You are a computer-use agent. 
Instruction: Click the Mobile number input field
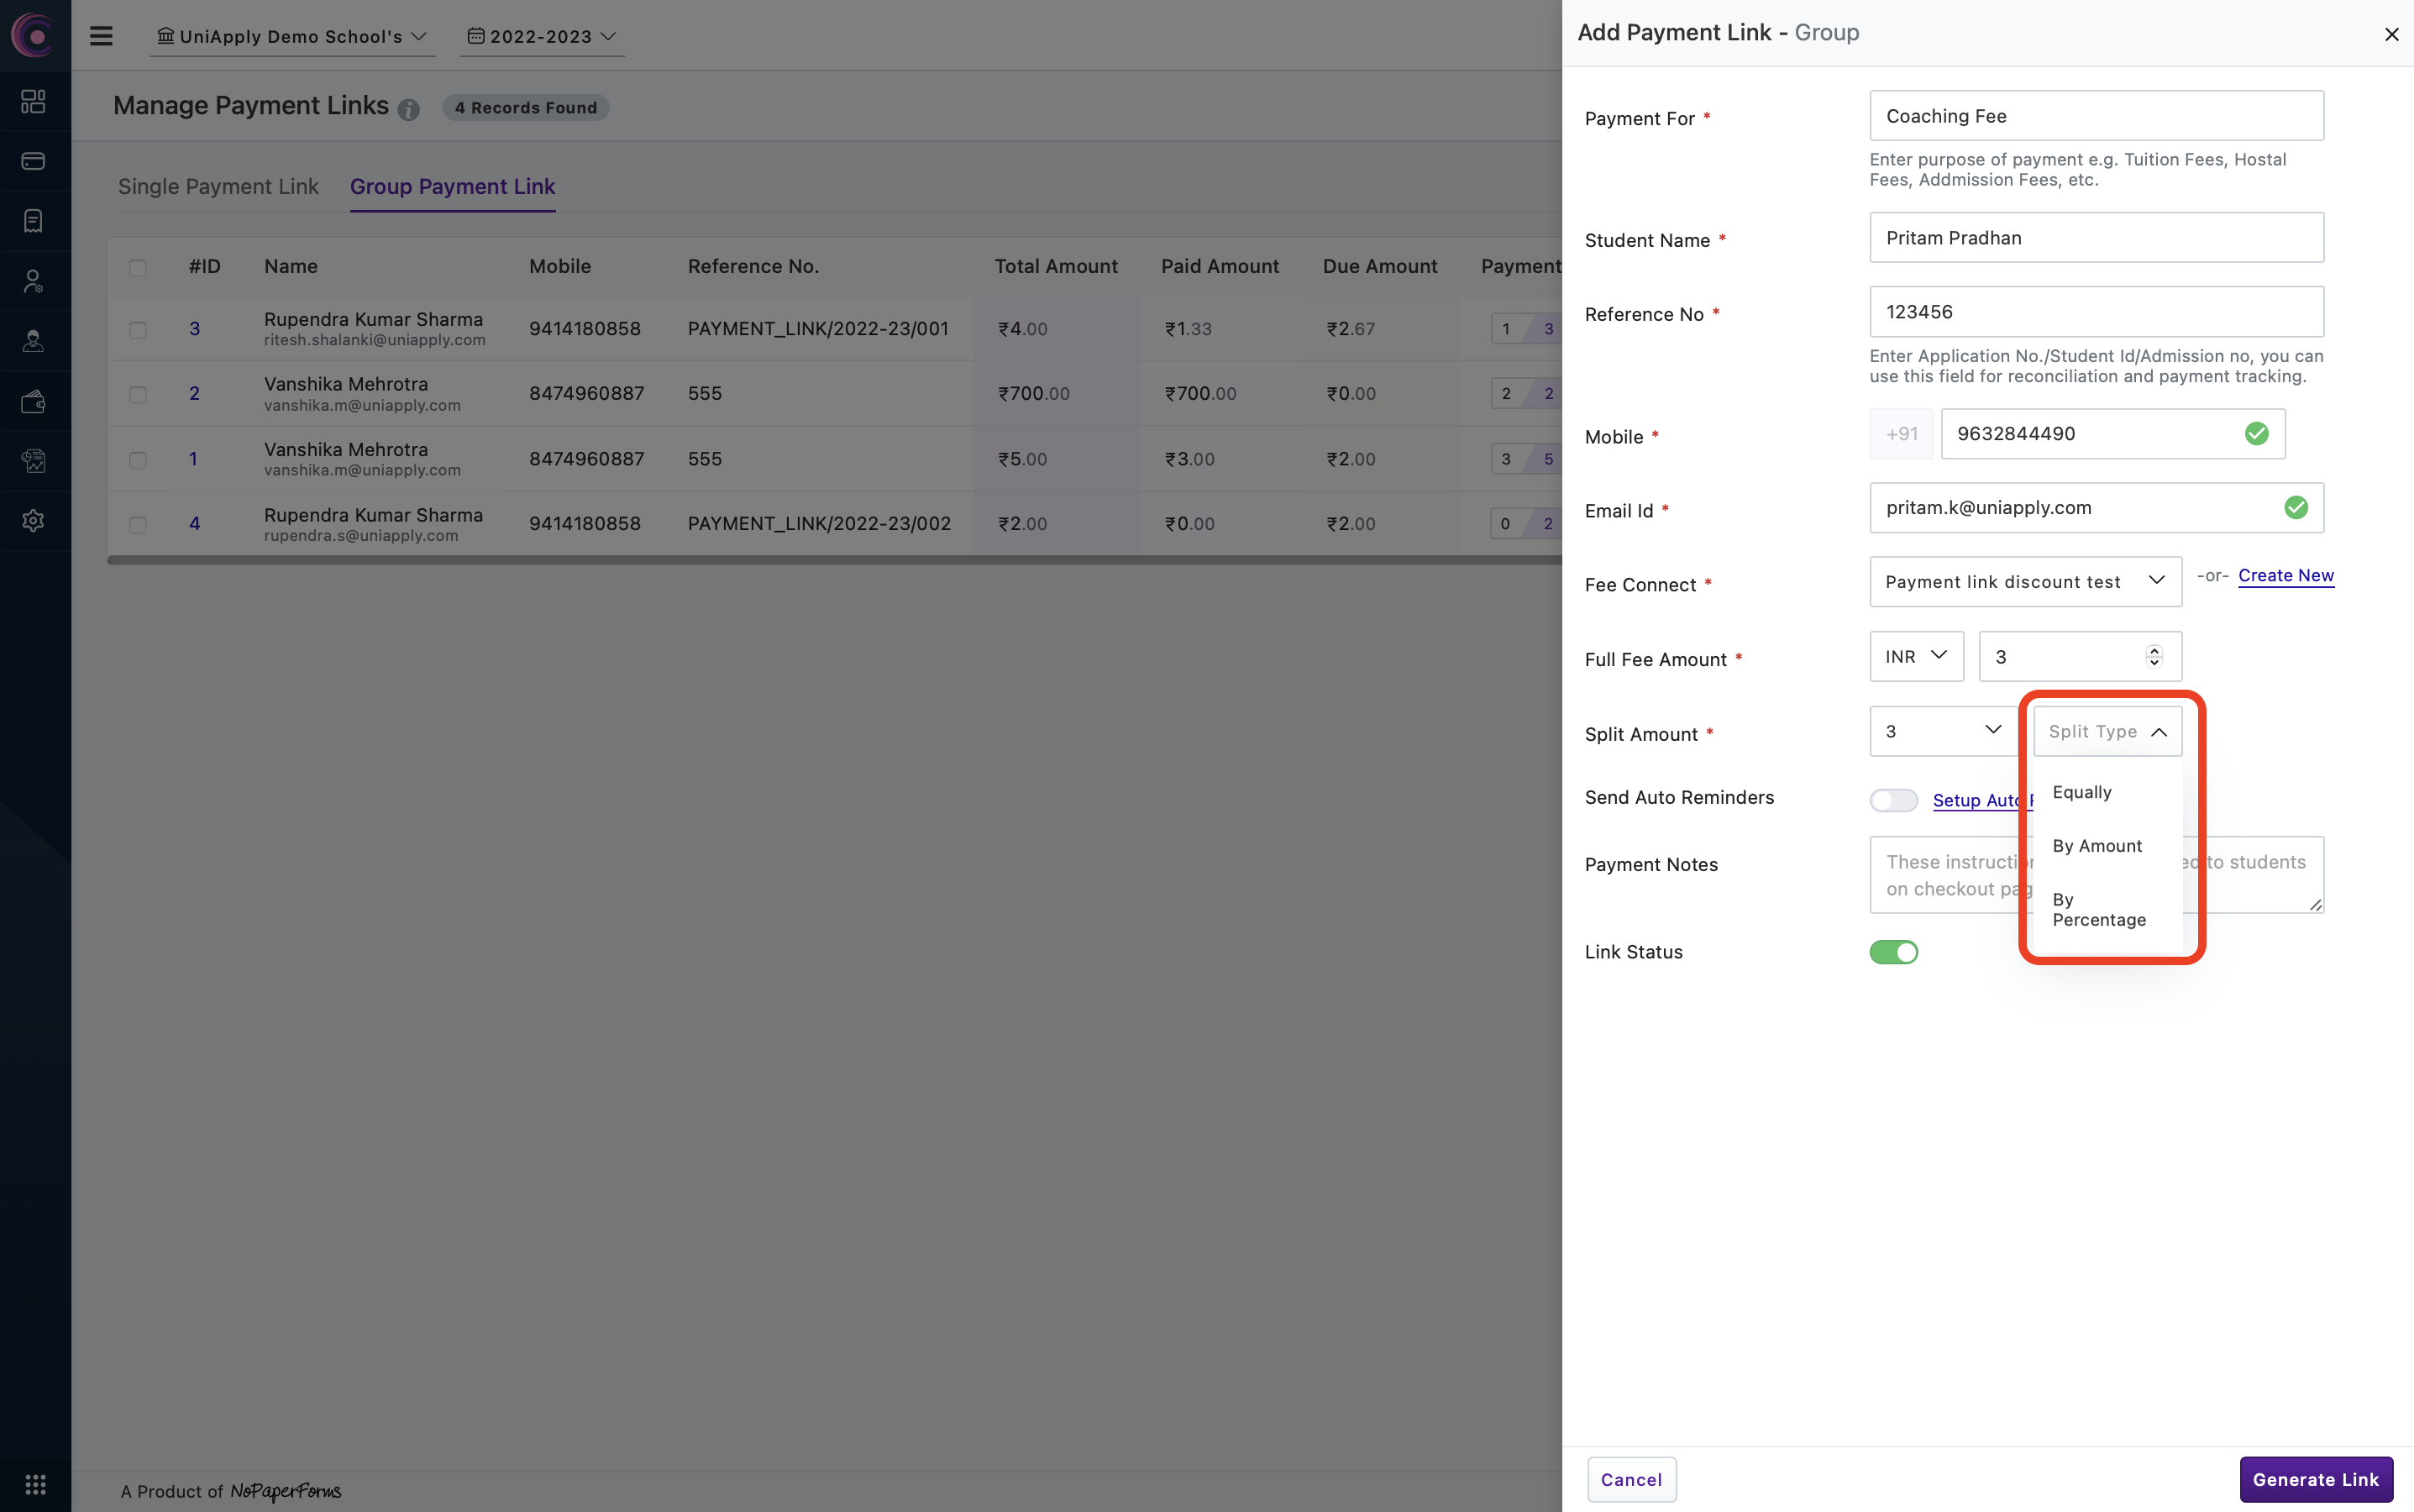coord(2112,434)
